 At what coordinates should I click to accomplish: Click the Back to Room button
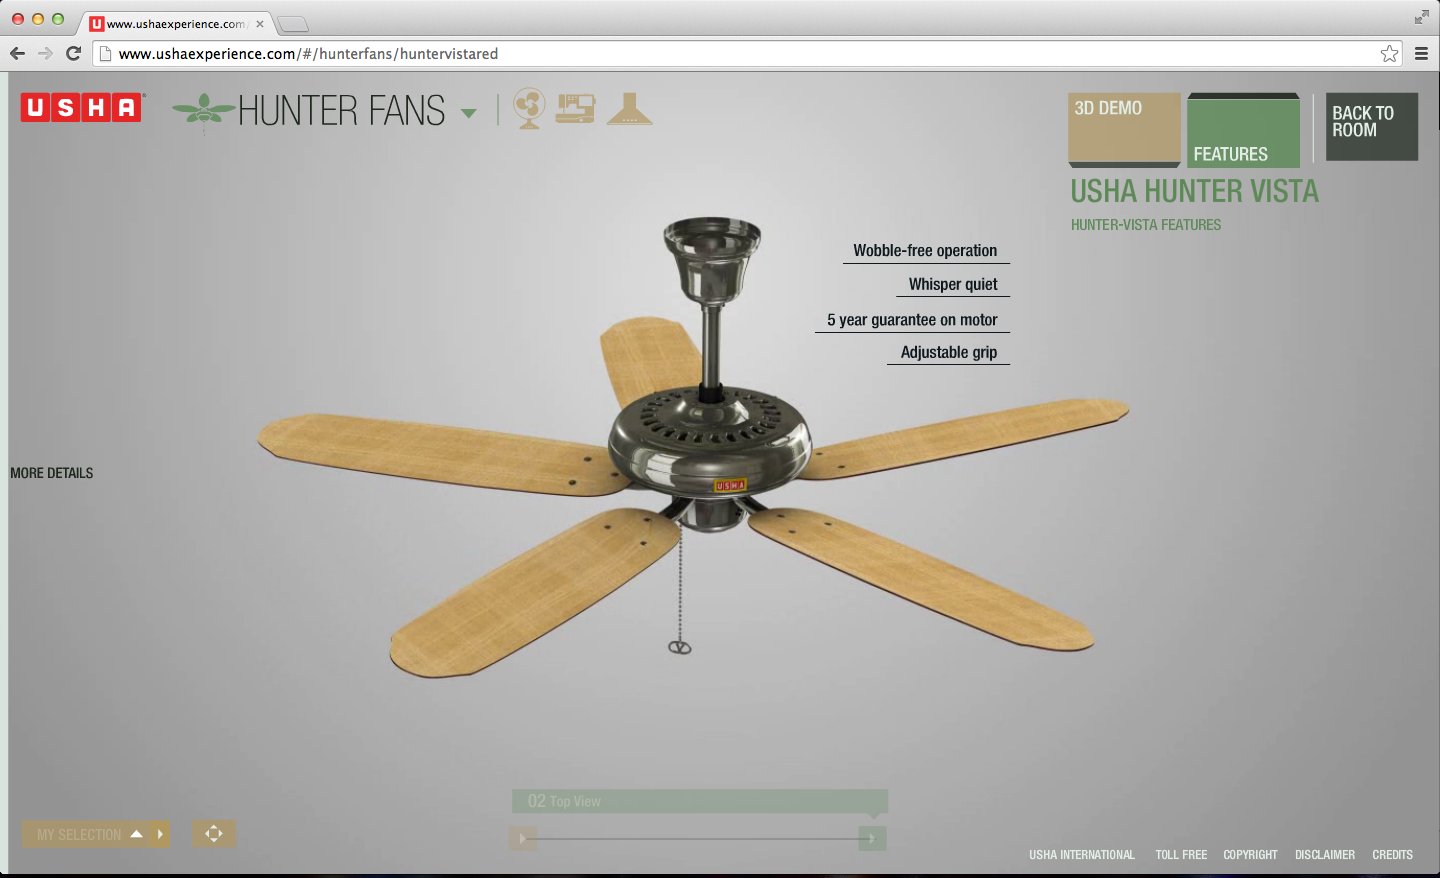pos(1371,126)
